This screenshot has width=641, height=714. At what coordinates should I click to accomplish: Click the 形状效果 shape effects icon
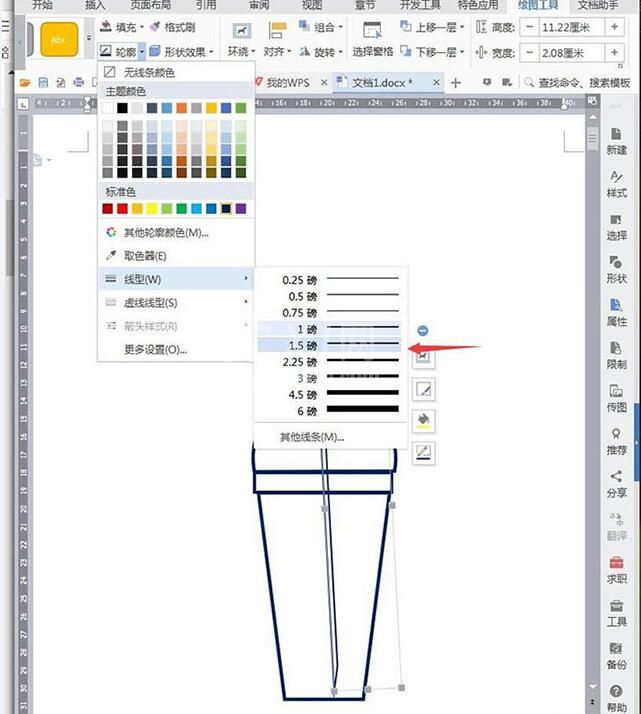click(155, 51)
